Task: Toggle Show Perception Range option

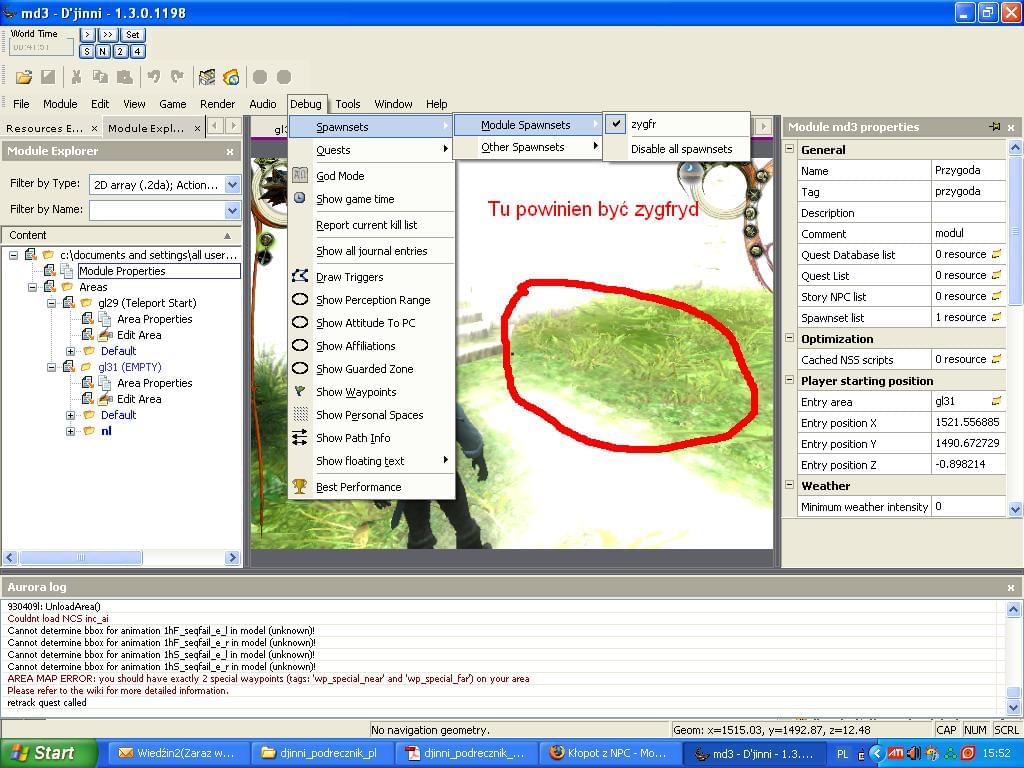Action: pos(372,300)
